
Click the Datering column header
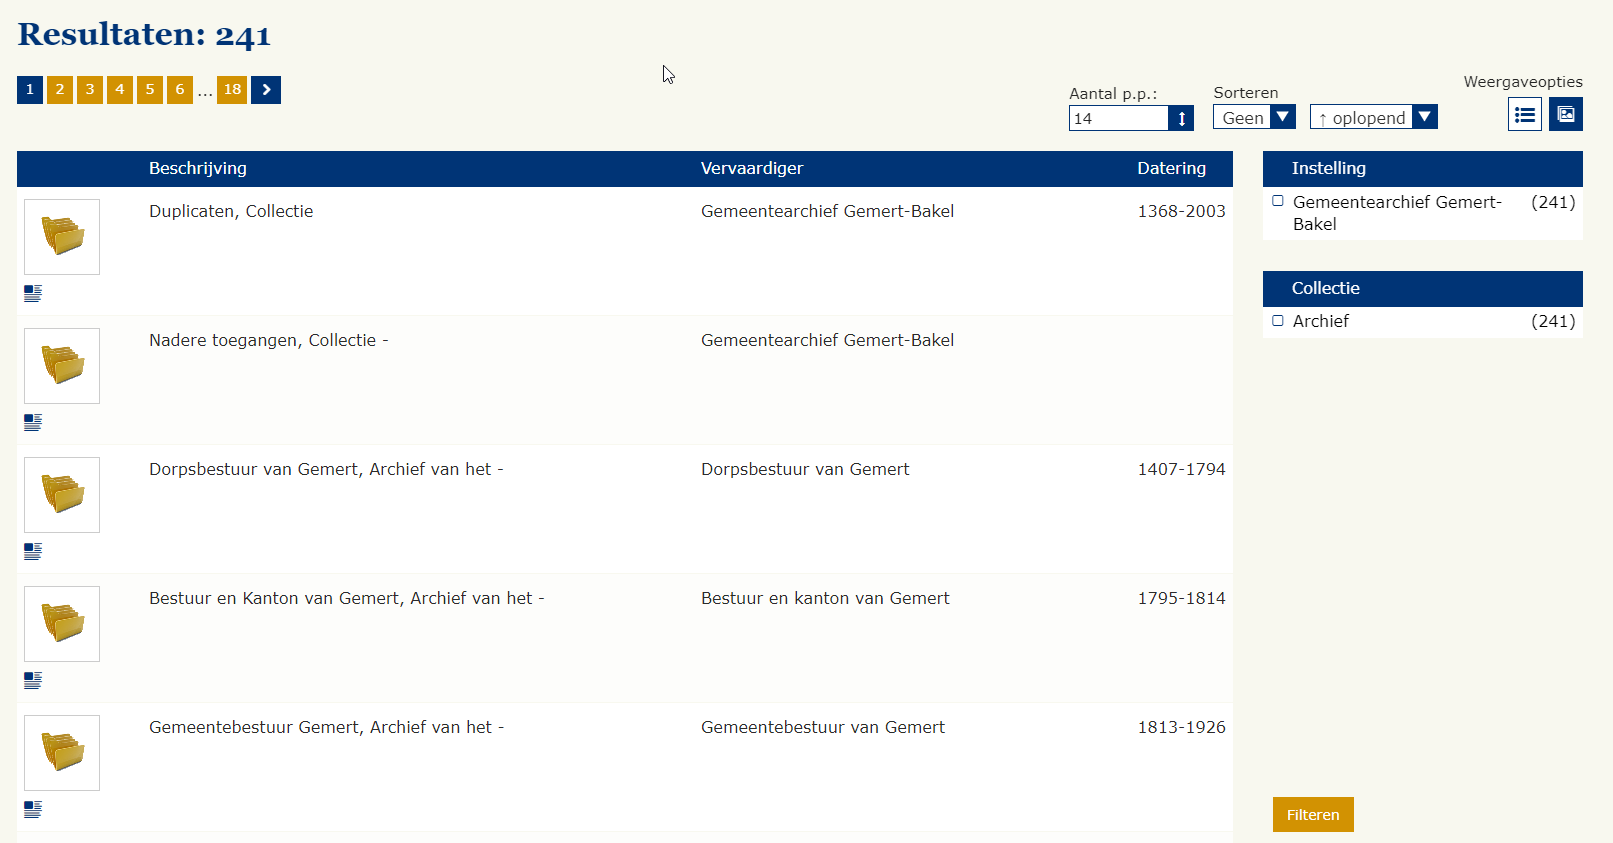[1171, 168]
